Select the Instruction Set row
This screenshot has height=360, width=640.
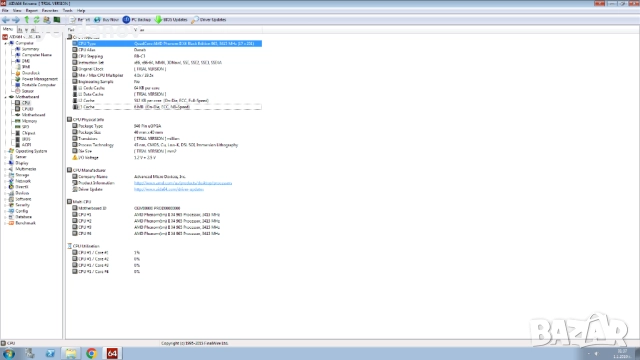pyautogui.click(x=167, y=62)
